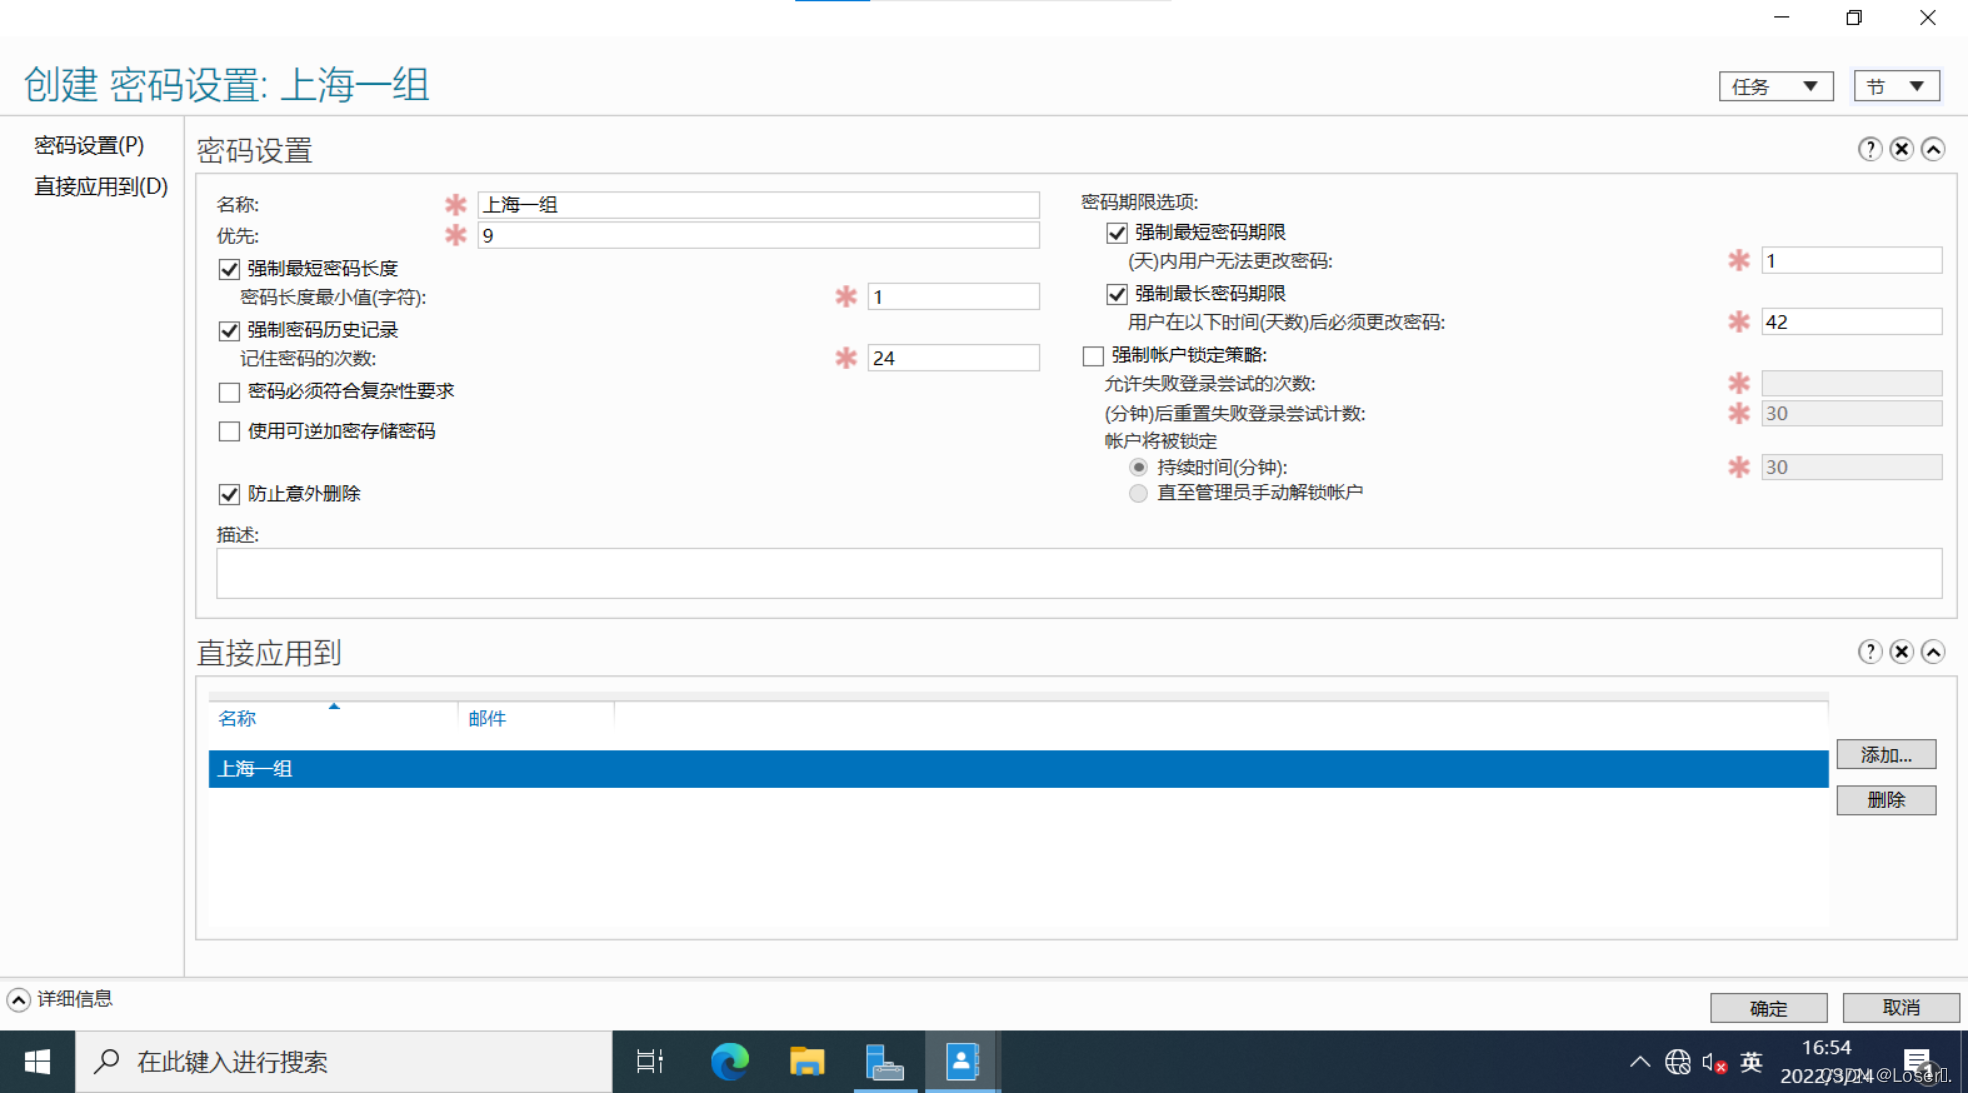Viewport: 1968px width, 1093px height.
Task: Close the 直接应用到 section with X icon
Action: 1901,652
